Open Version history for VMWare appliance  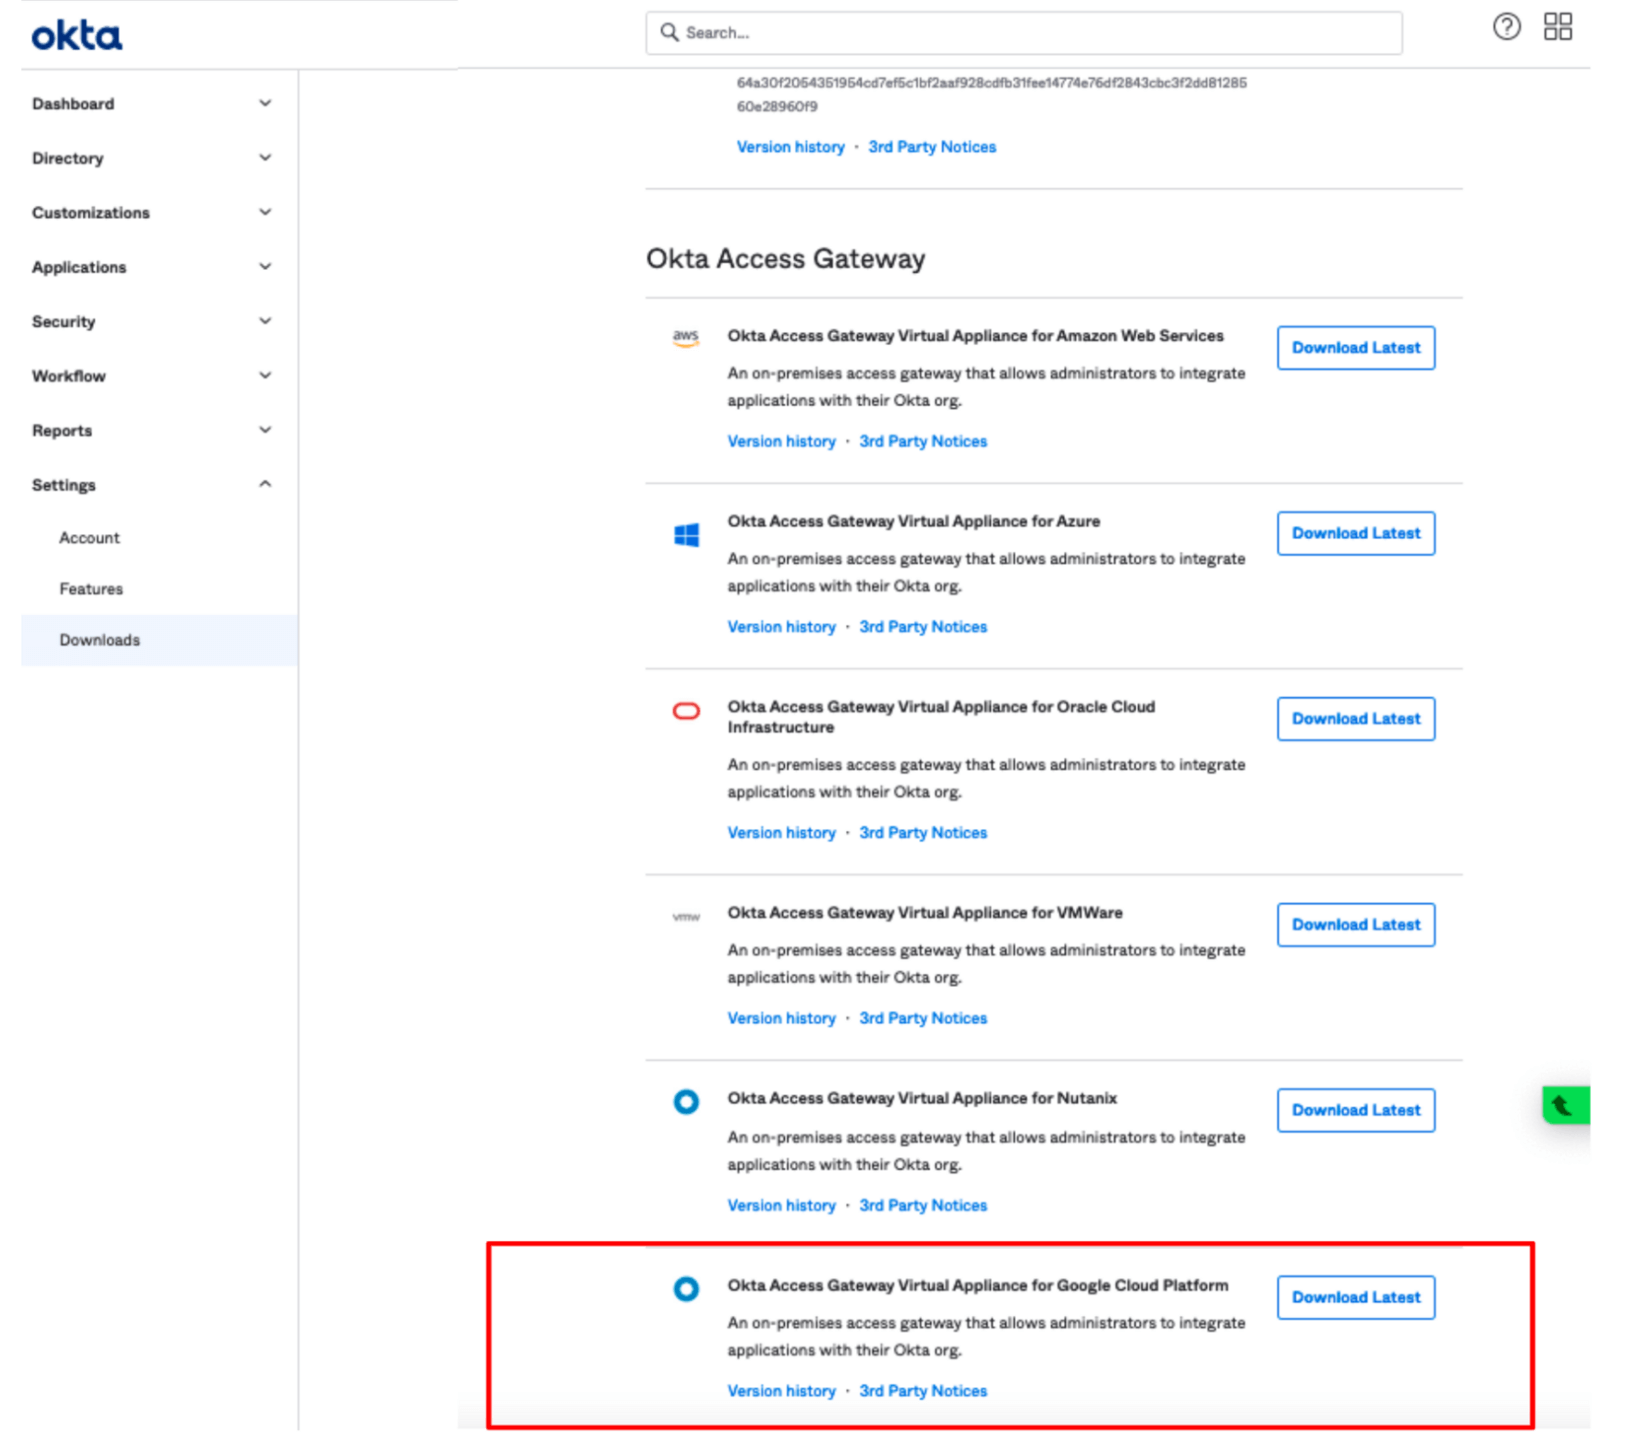point(781,1018)
